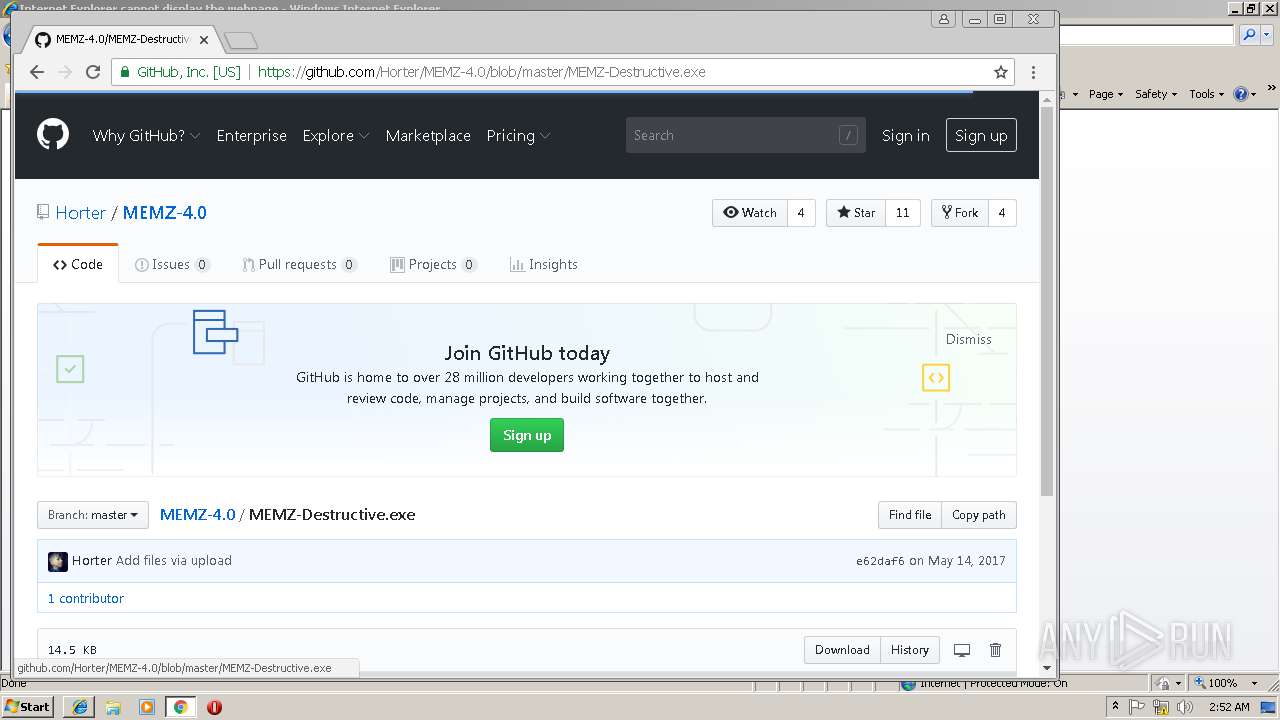Open the Add files via upload commit message
This screenshot has width=1280, height=720.
[174, 561]
